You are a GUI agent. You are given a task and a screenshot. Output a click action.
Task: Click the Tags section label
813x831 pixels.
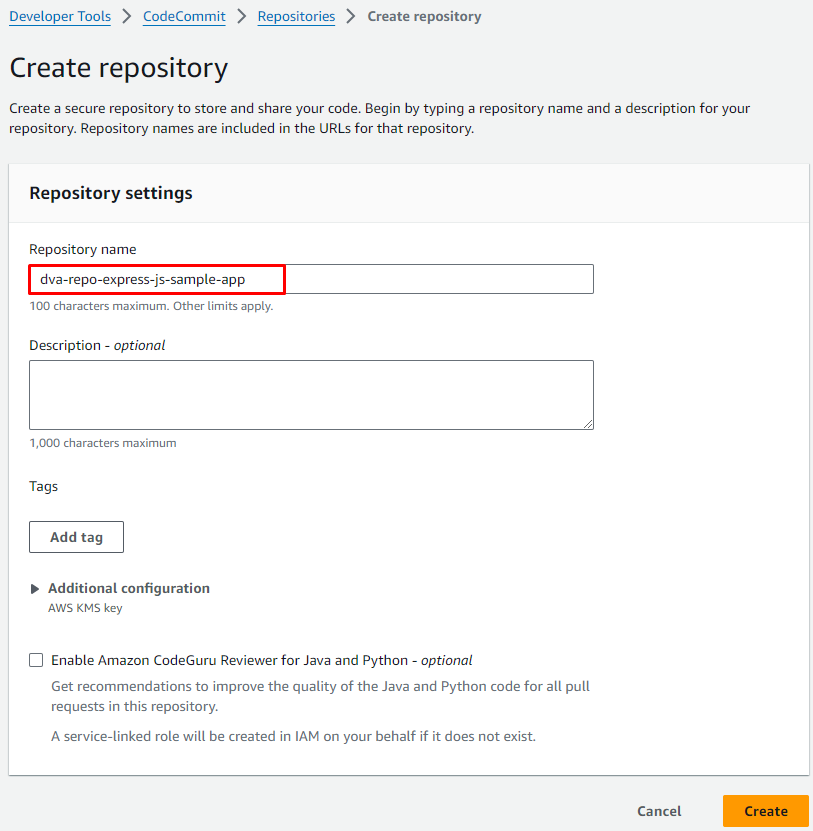[44, 486]
